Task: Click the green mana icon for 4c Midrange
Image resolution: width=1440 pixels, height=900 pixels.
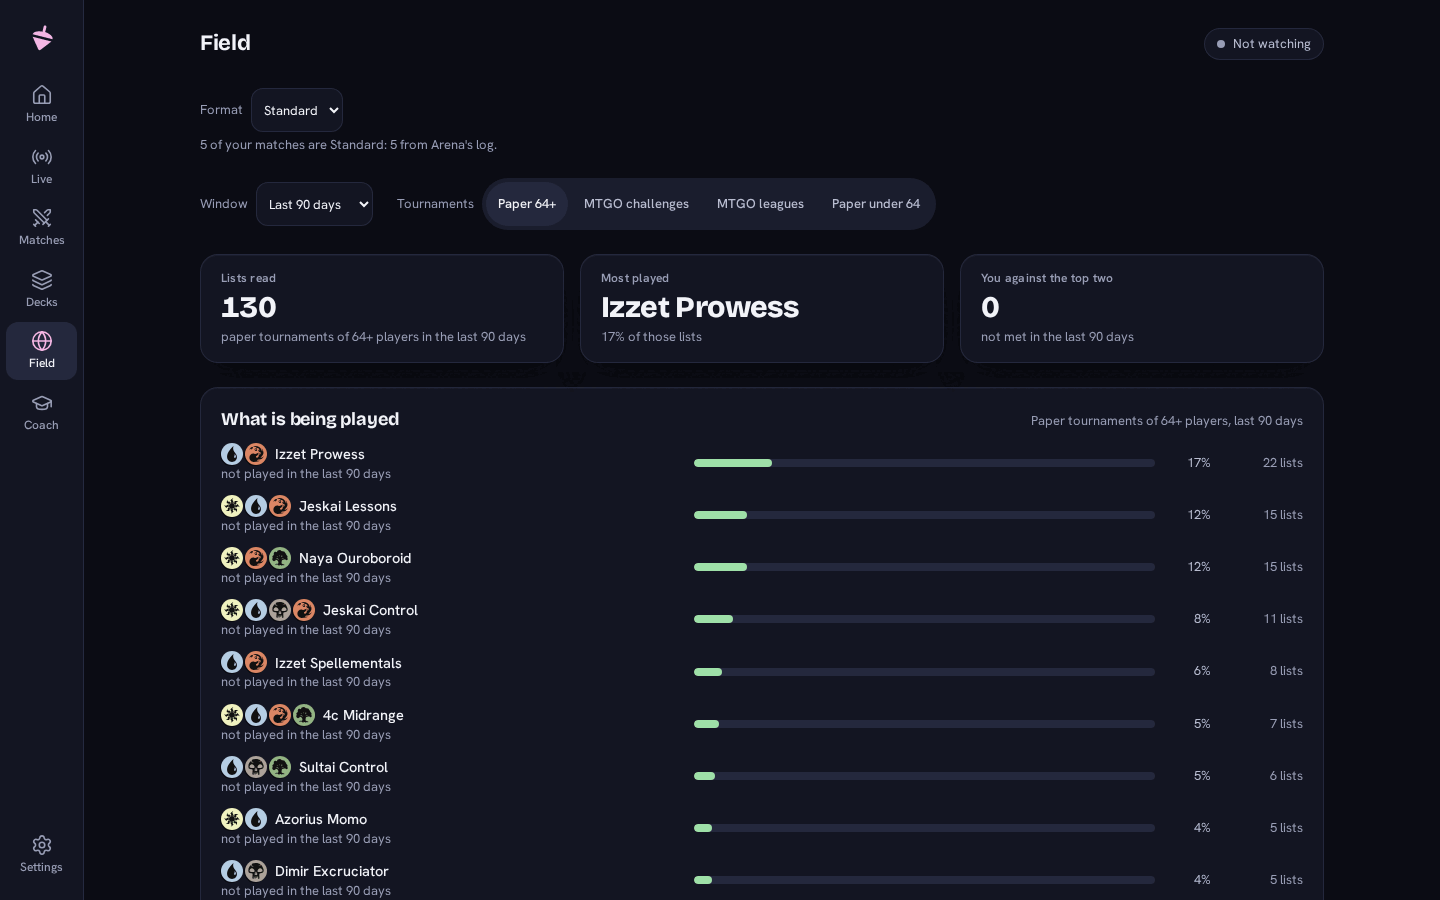Action: point(304,715)
